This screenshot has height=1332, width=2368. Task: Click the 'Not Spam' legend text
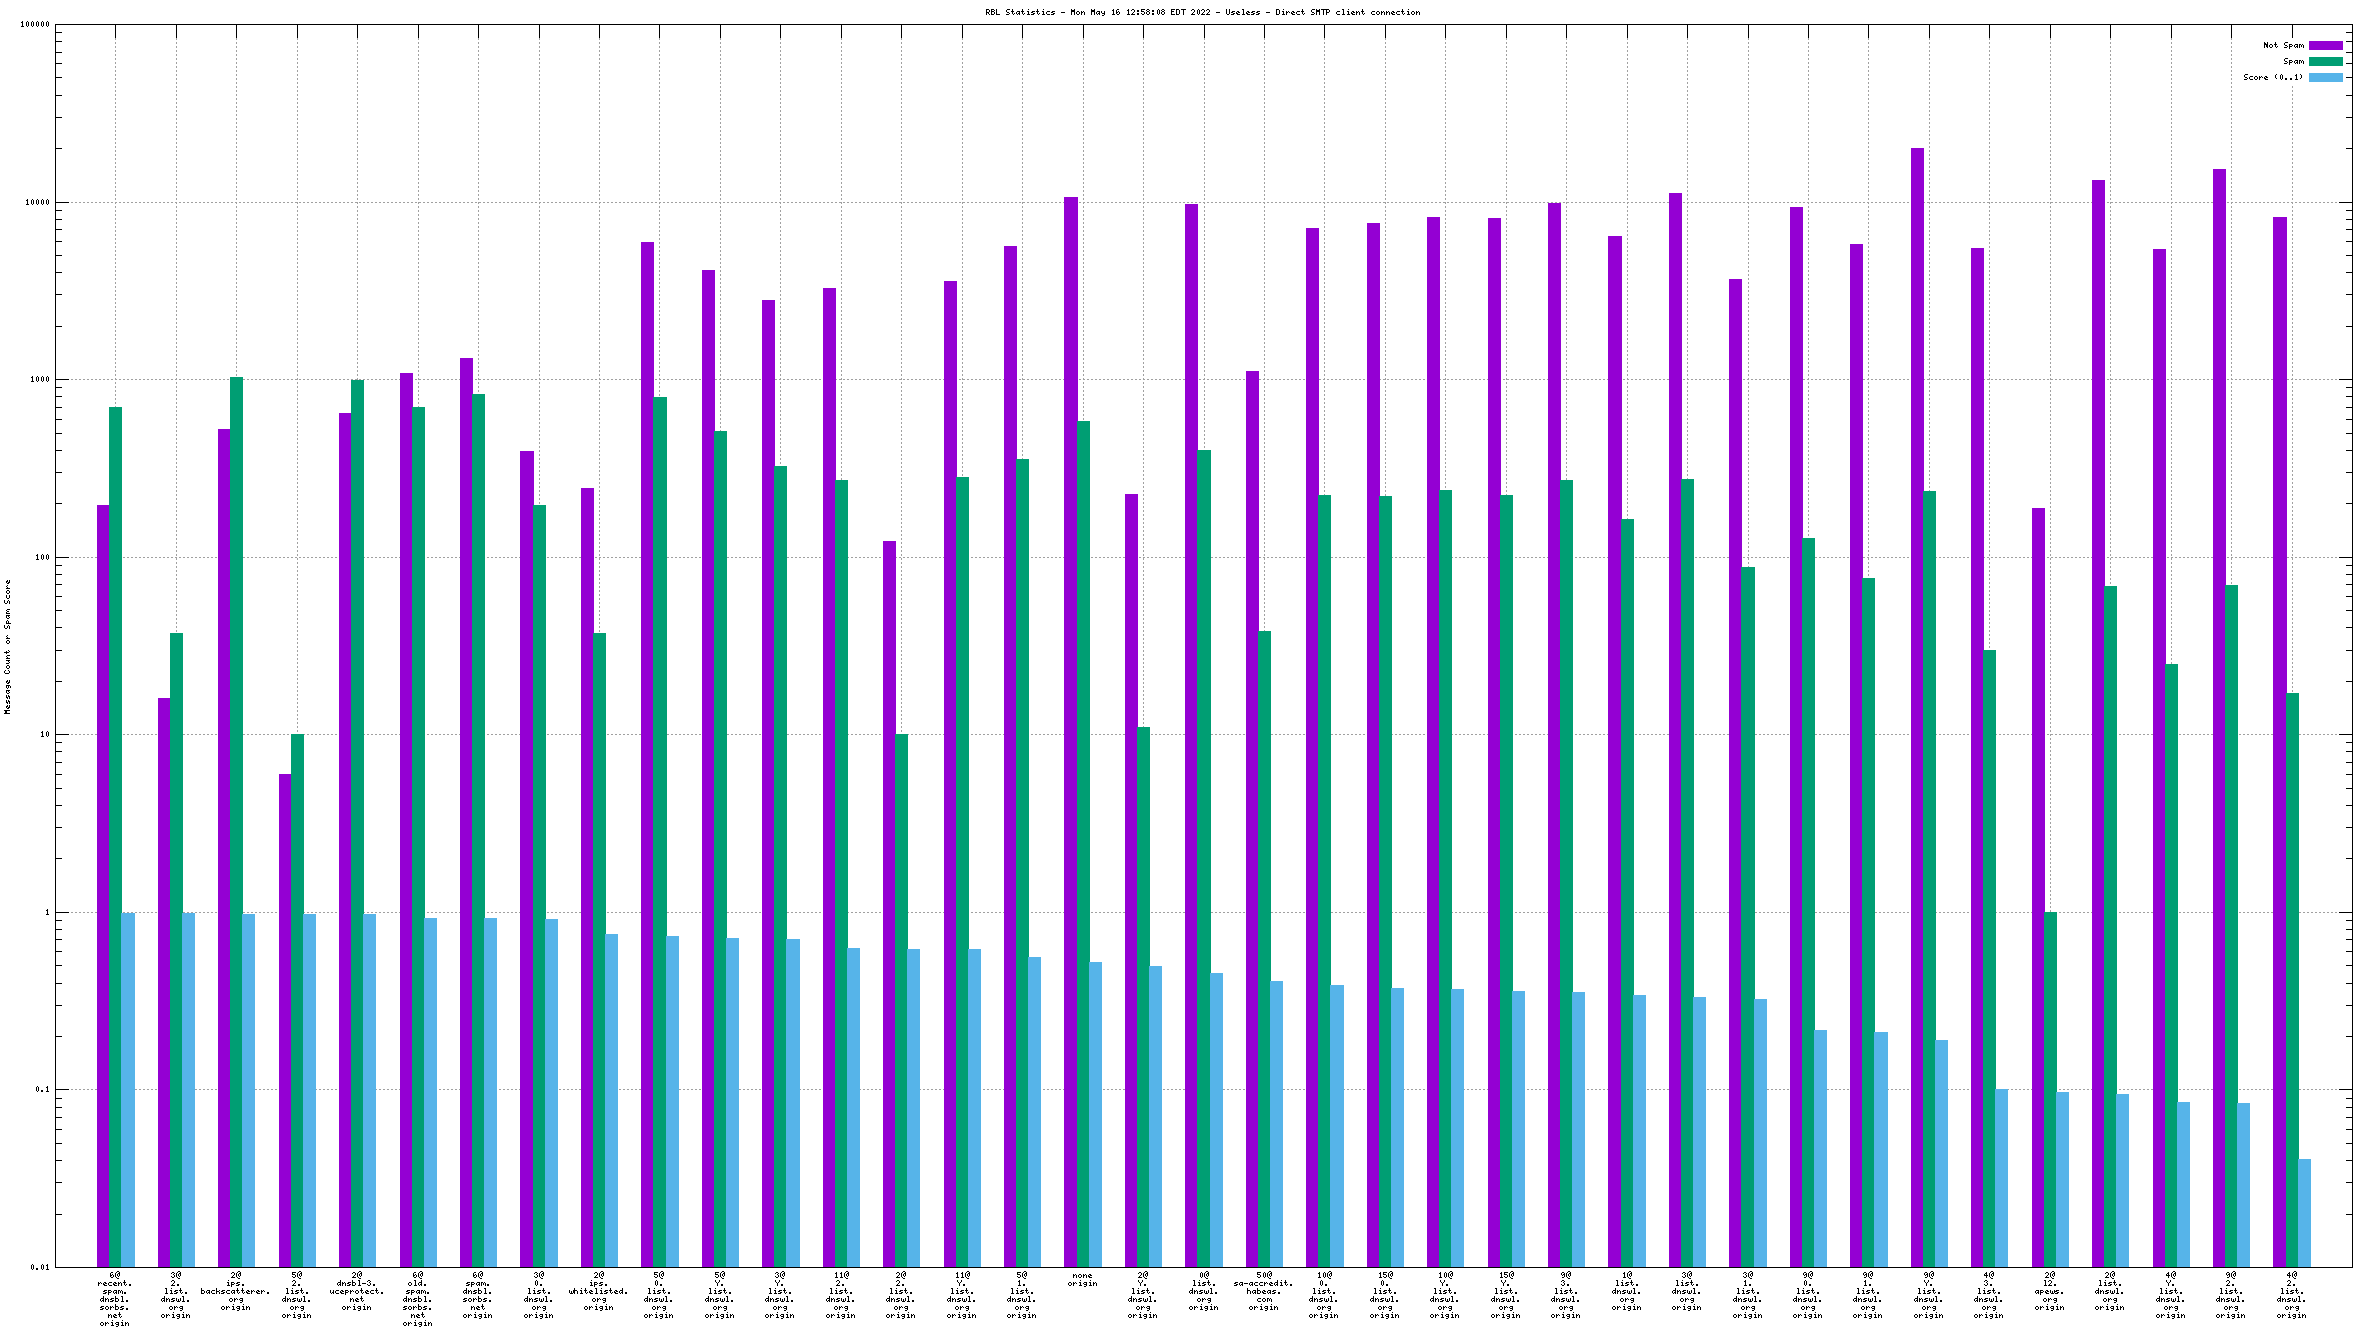click(x=2283, y=45)
